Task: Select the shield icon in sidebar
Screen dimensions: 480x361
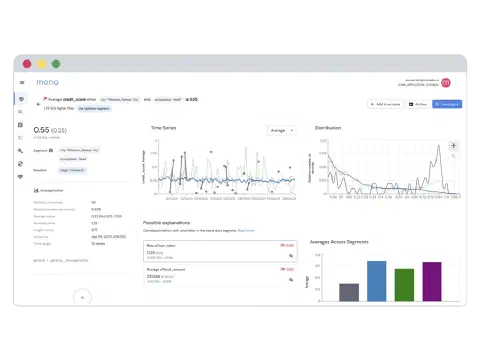Action: [21, 99]
